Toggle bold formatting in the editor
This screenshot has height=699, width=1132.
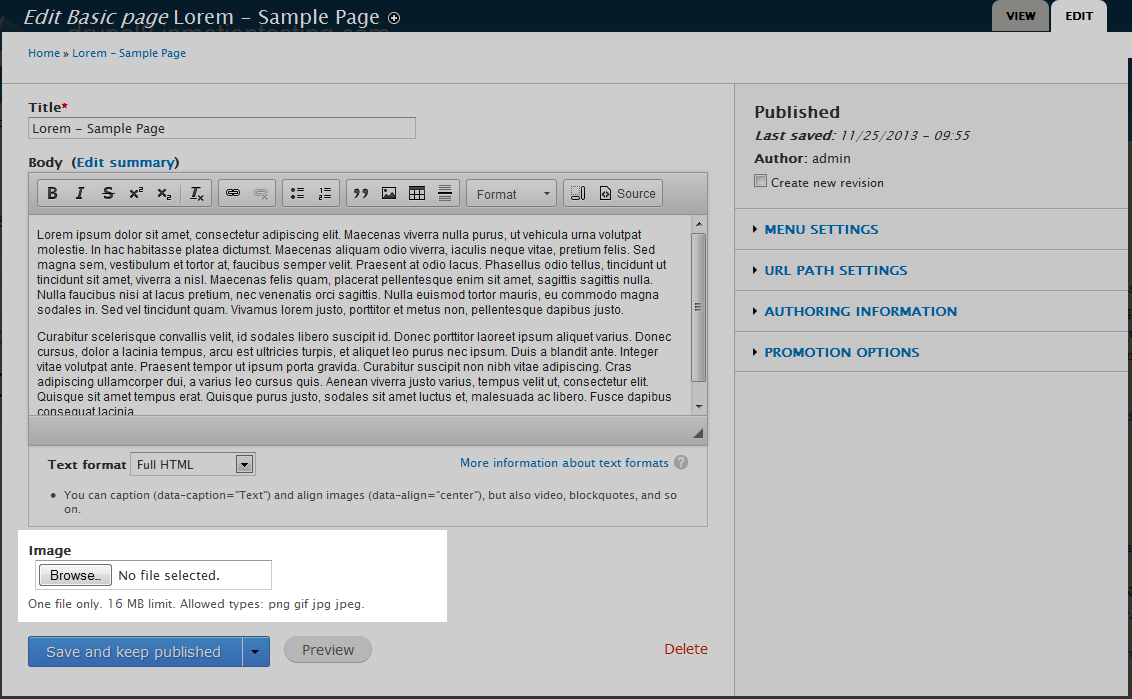pos(53,194)
